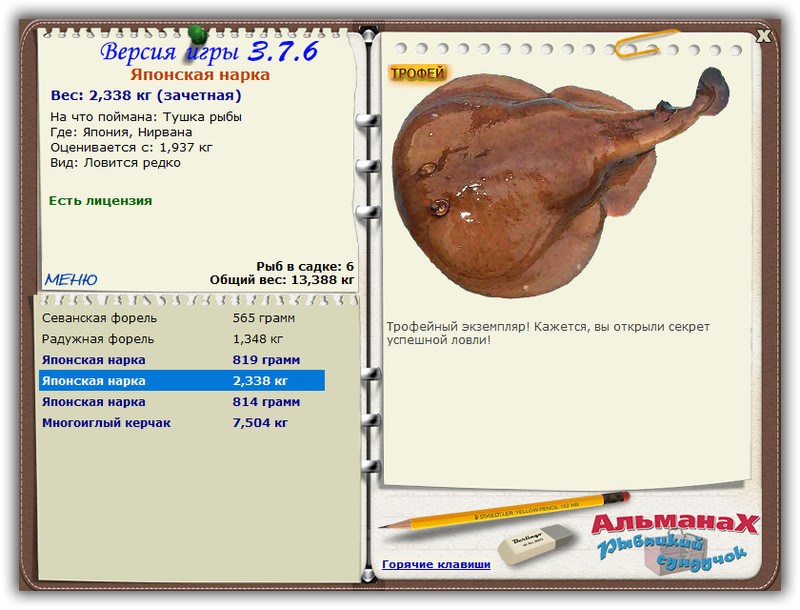The height and width of the screenshot is (610, 800).
Task: Select Японская нарка 814 грамм entry
Action: 182,401
